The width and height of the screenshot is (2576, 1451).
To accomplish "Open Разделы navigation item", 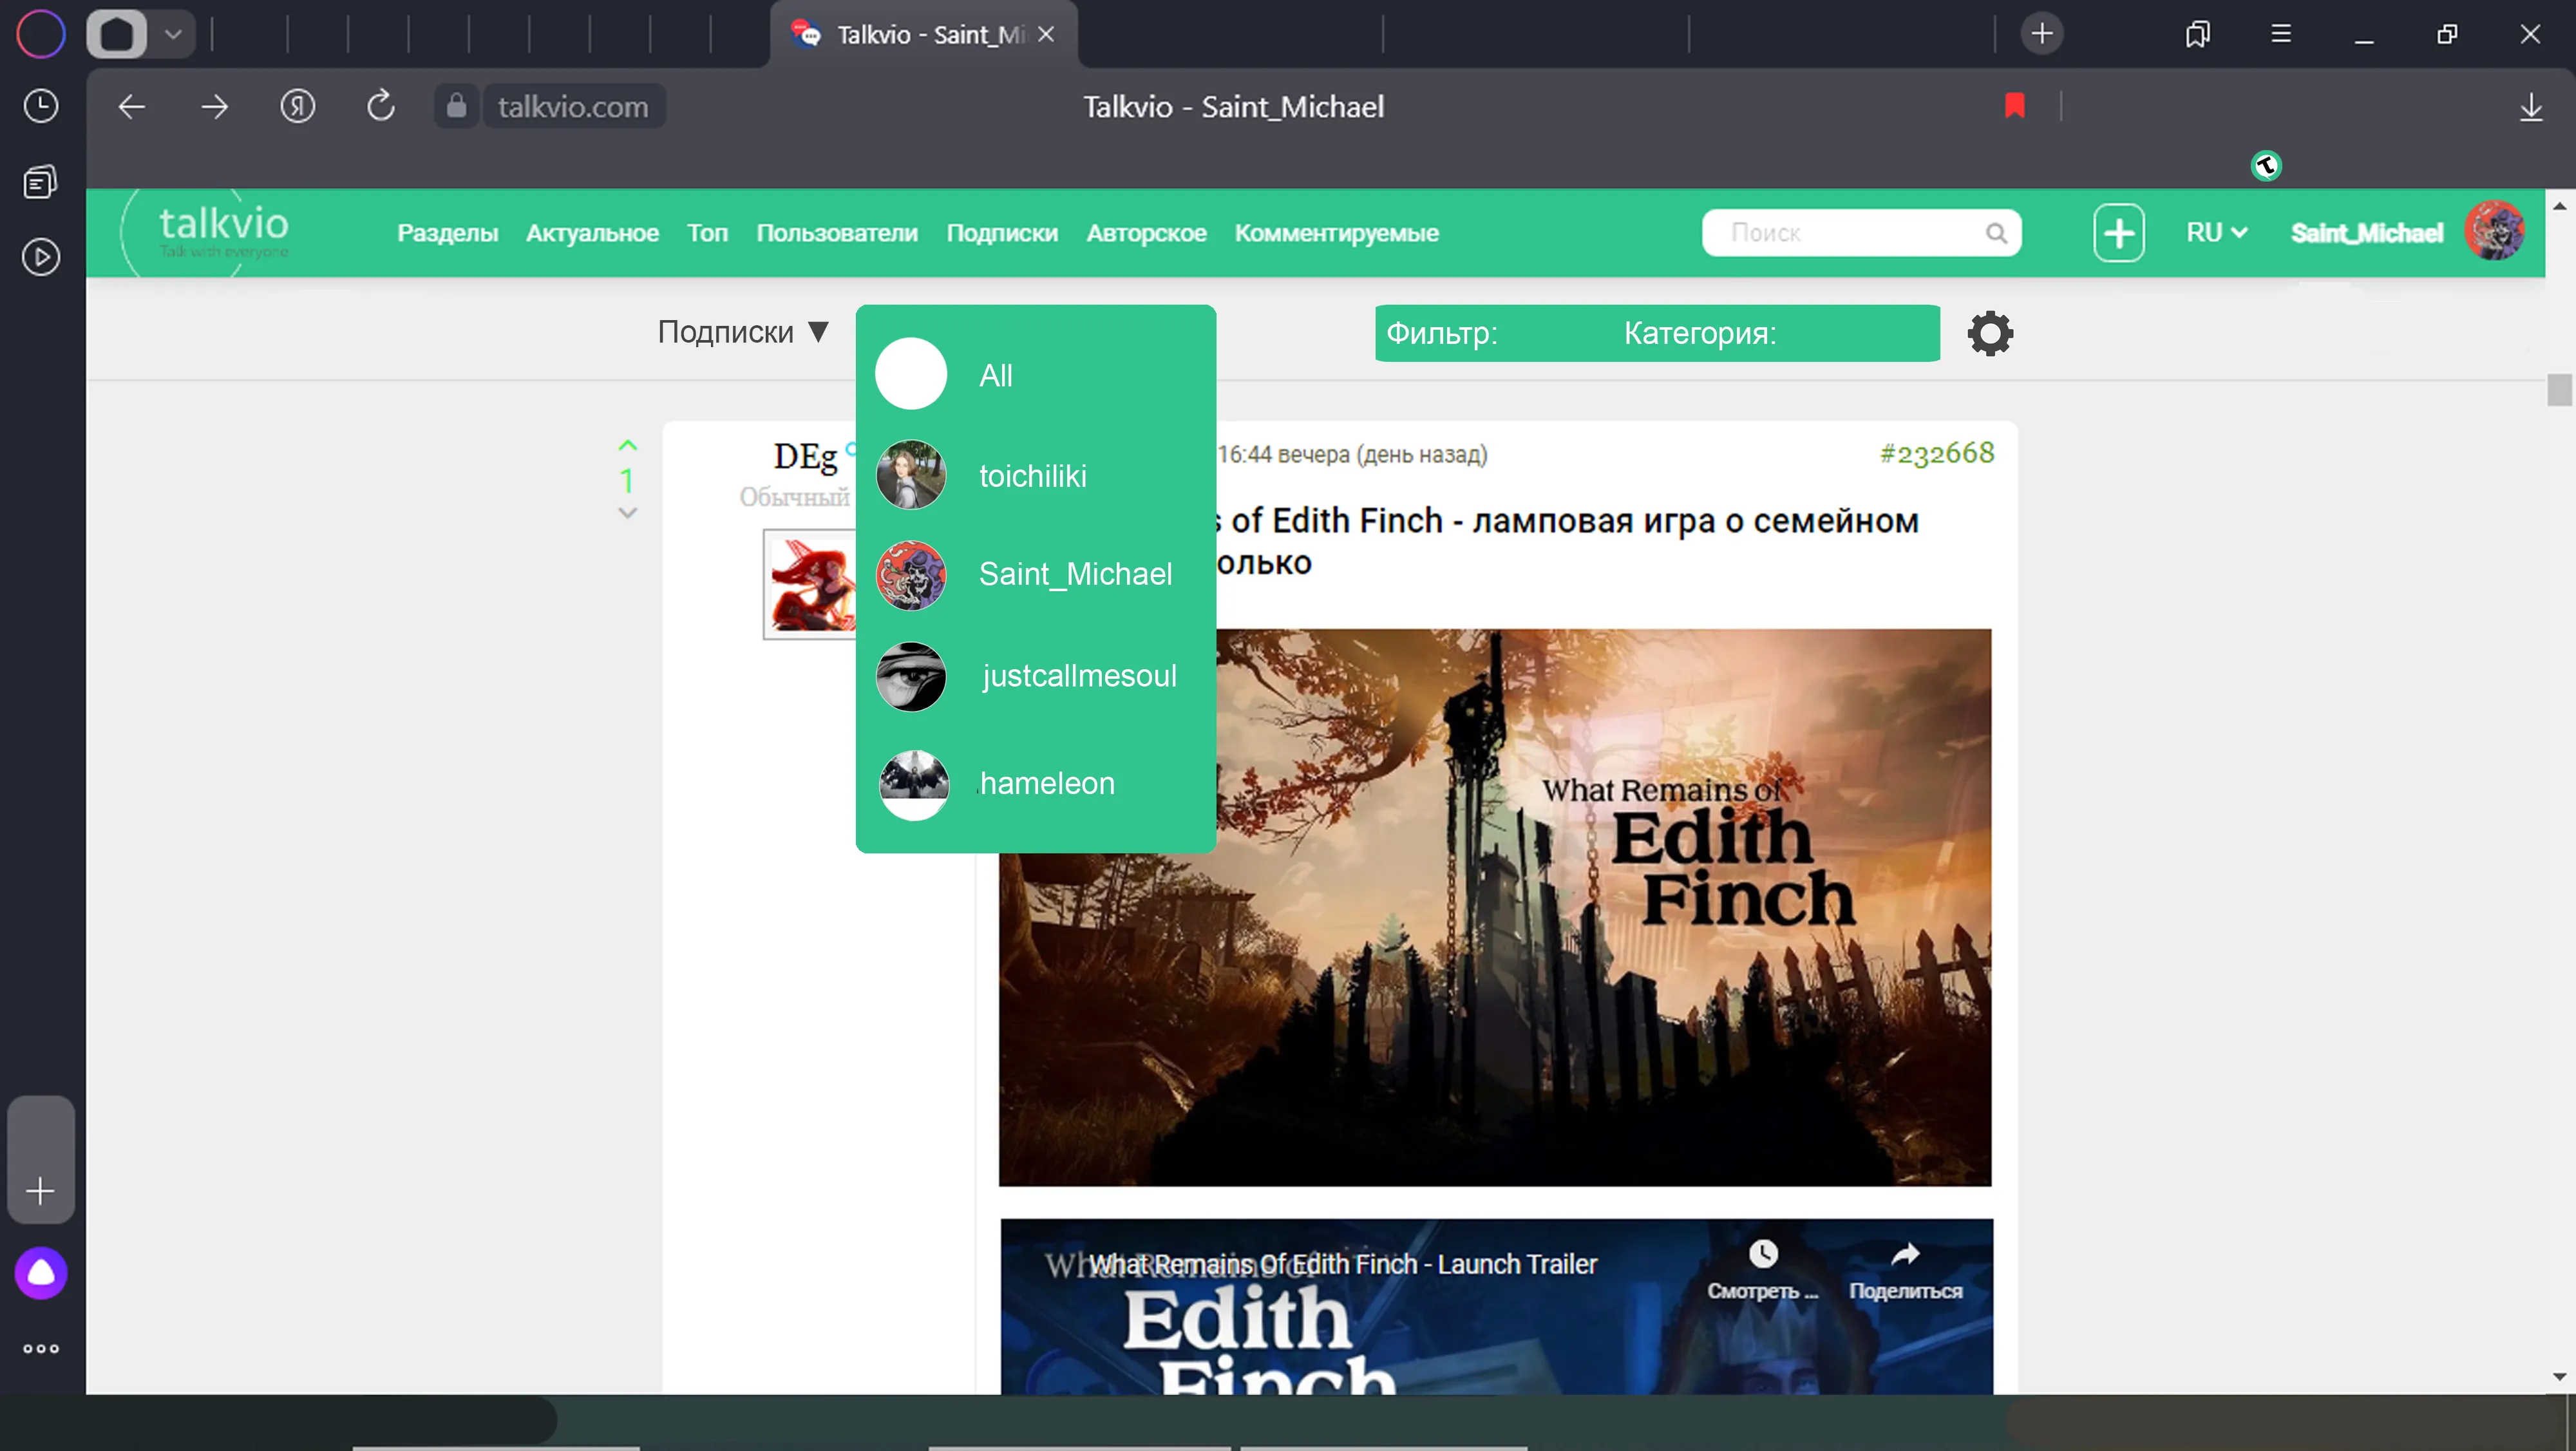I will click(448, 233).
